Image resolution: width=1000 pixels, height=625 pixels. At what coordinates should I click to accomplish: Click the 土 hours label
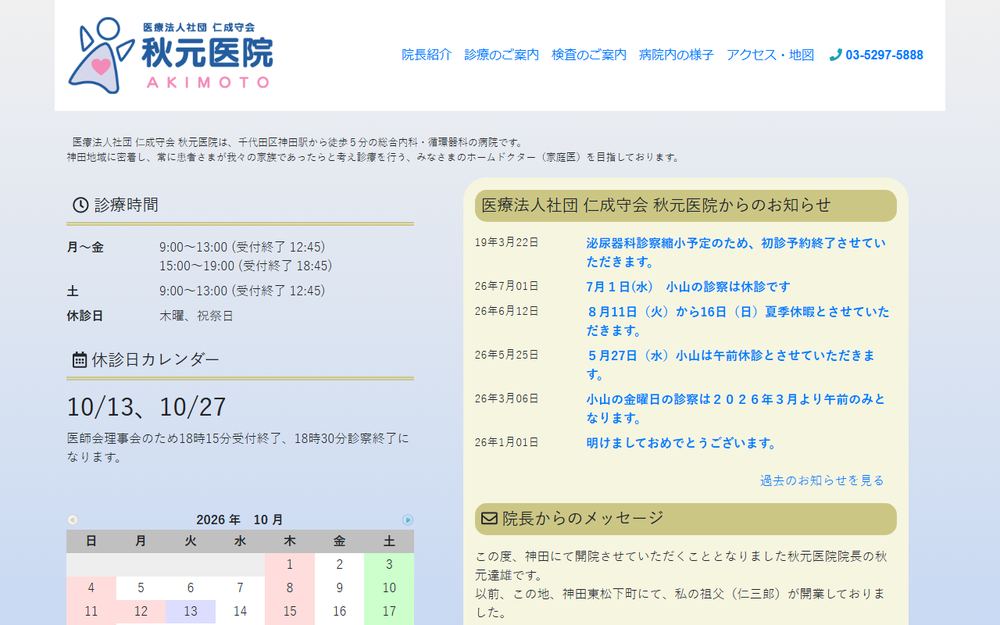[x=73, y=291]
